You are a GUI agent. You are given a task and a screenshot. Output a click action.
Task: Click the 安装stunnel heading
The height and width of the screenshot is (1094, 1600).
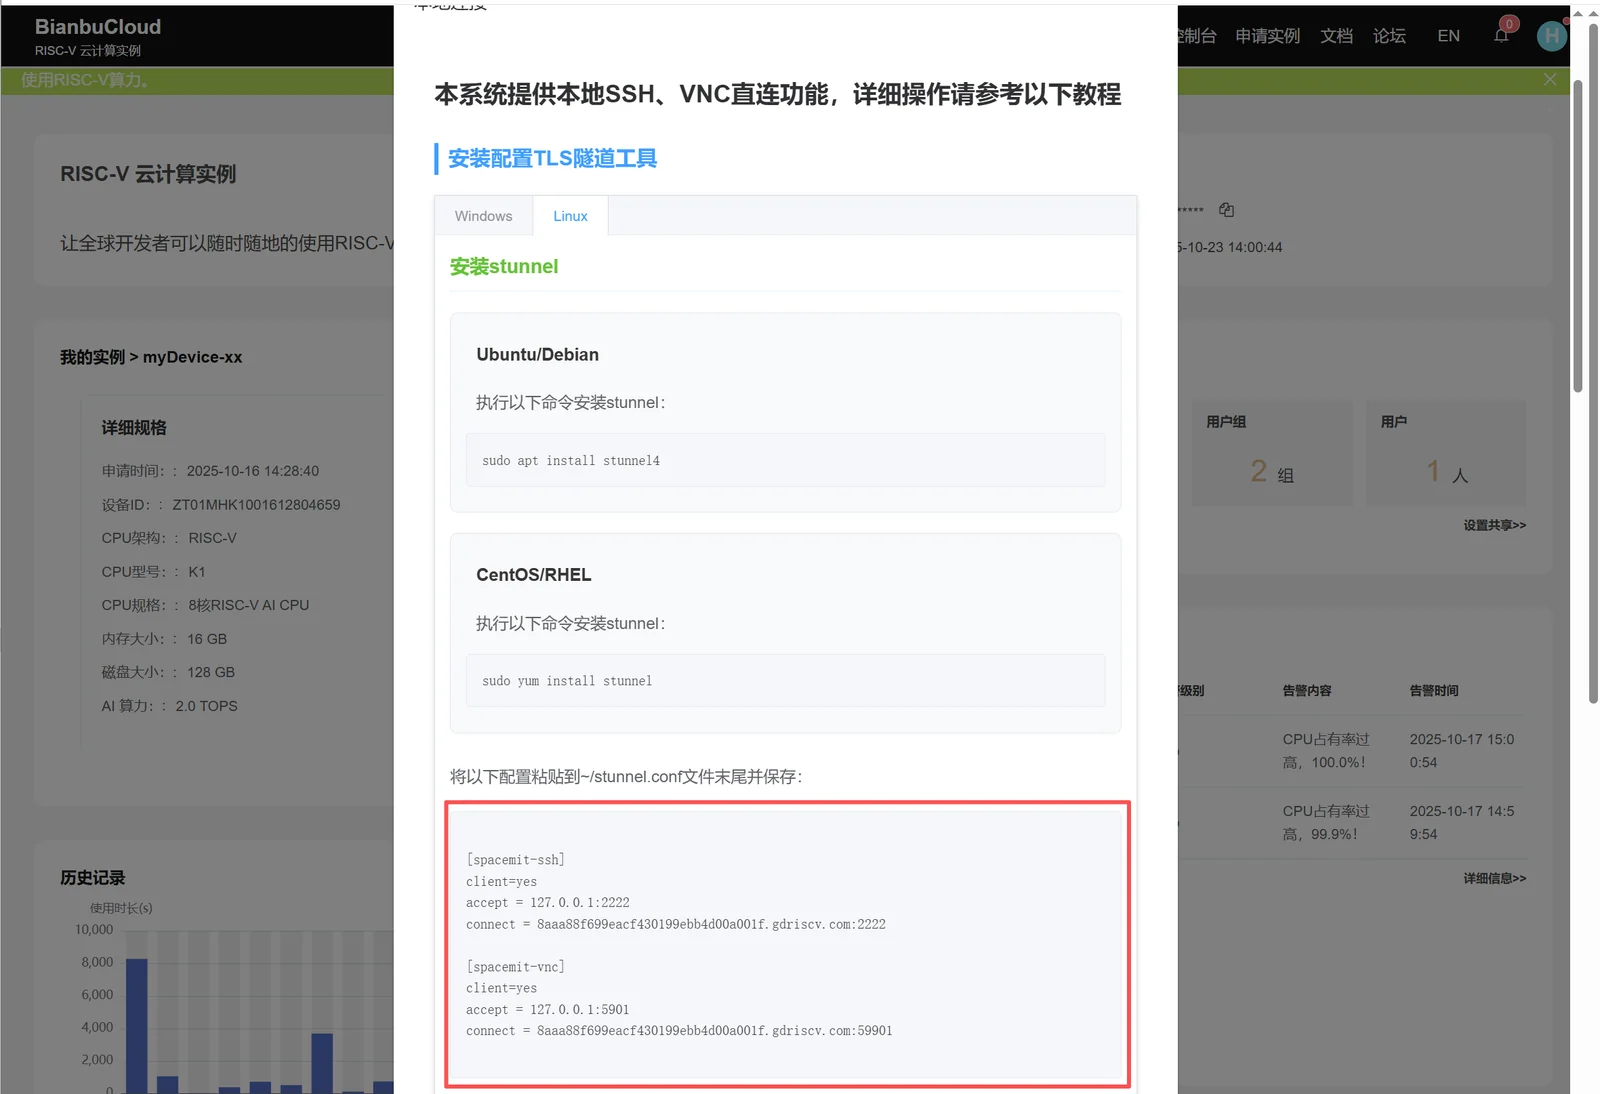click(504, 267)
